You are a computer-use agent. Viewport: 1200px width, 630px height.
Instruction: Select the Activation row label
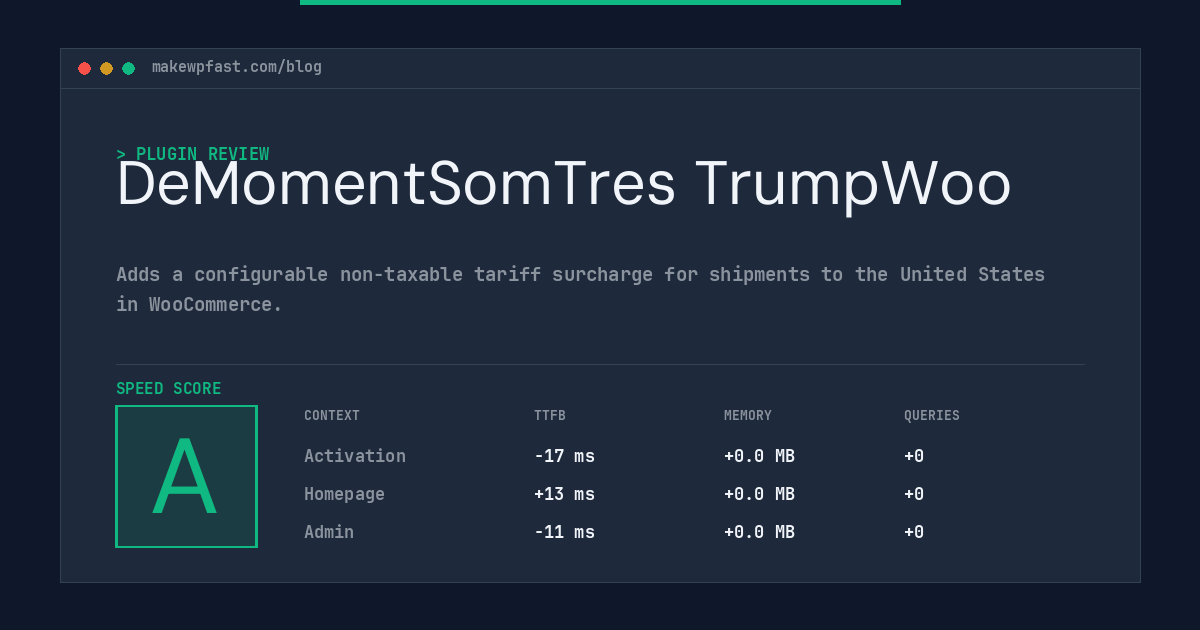[x=355, y=456]
